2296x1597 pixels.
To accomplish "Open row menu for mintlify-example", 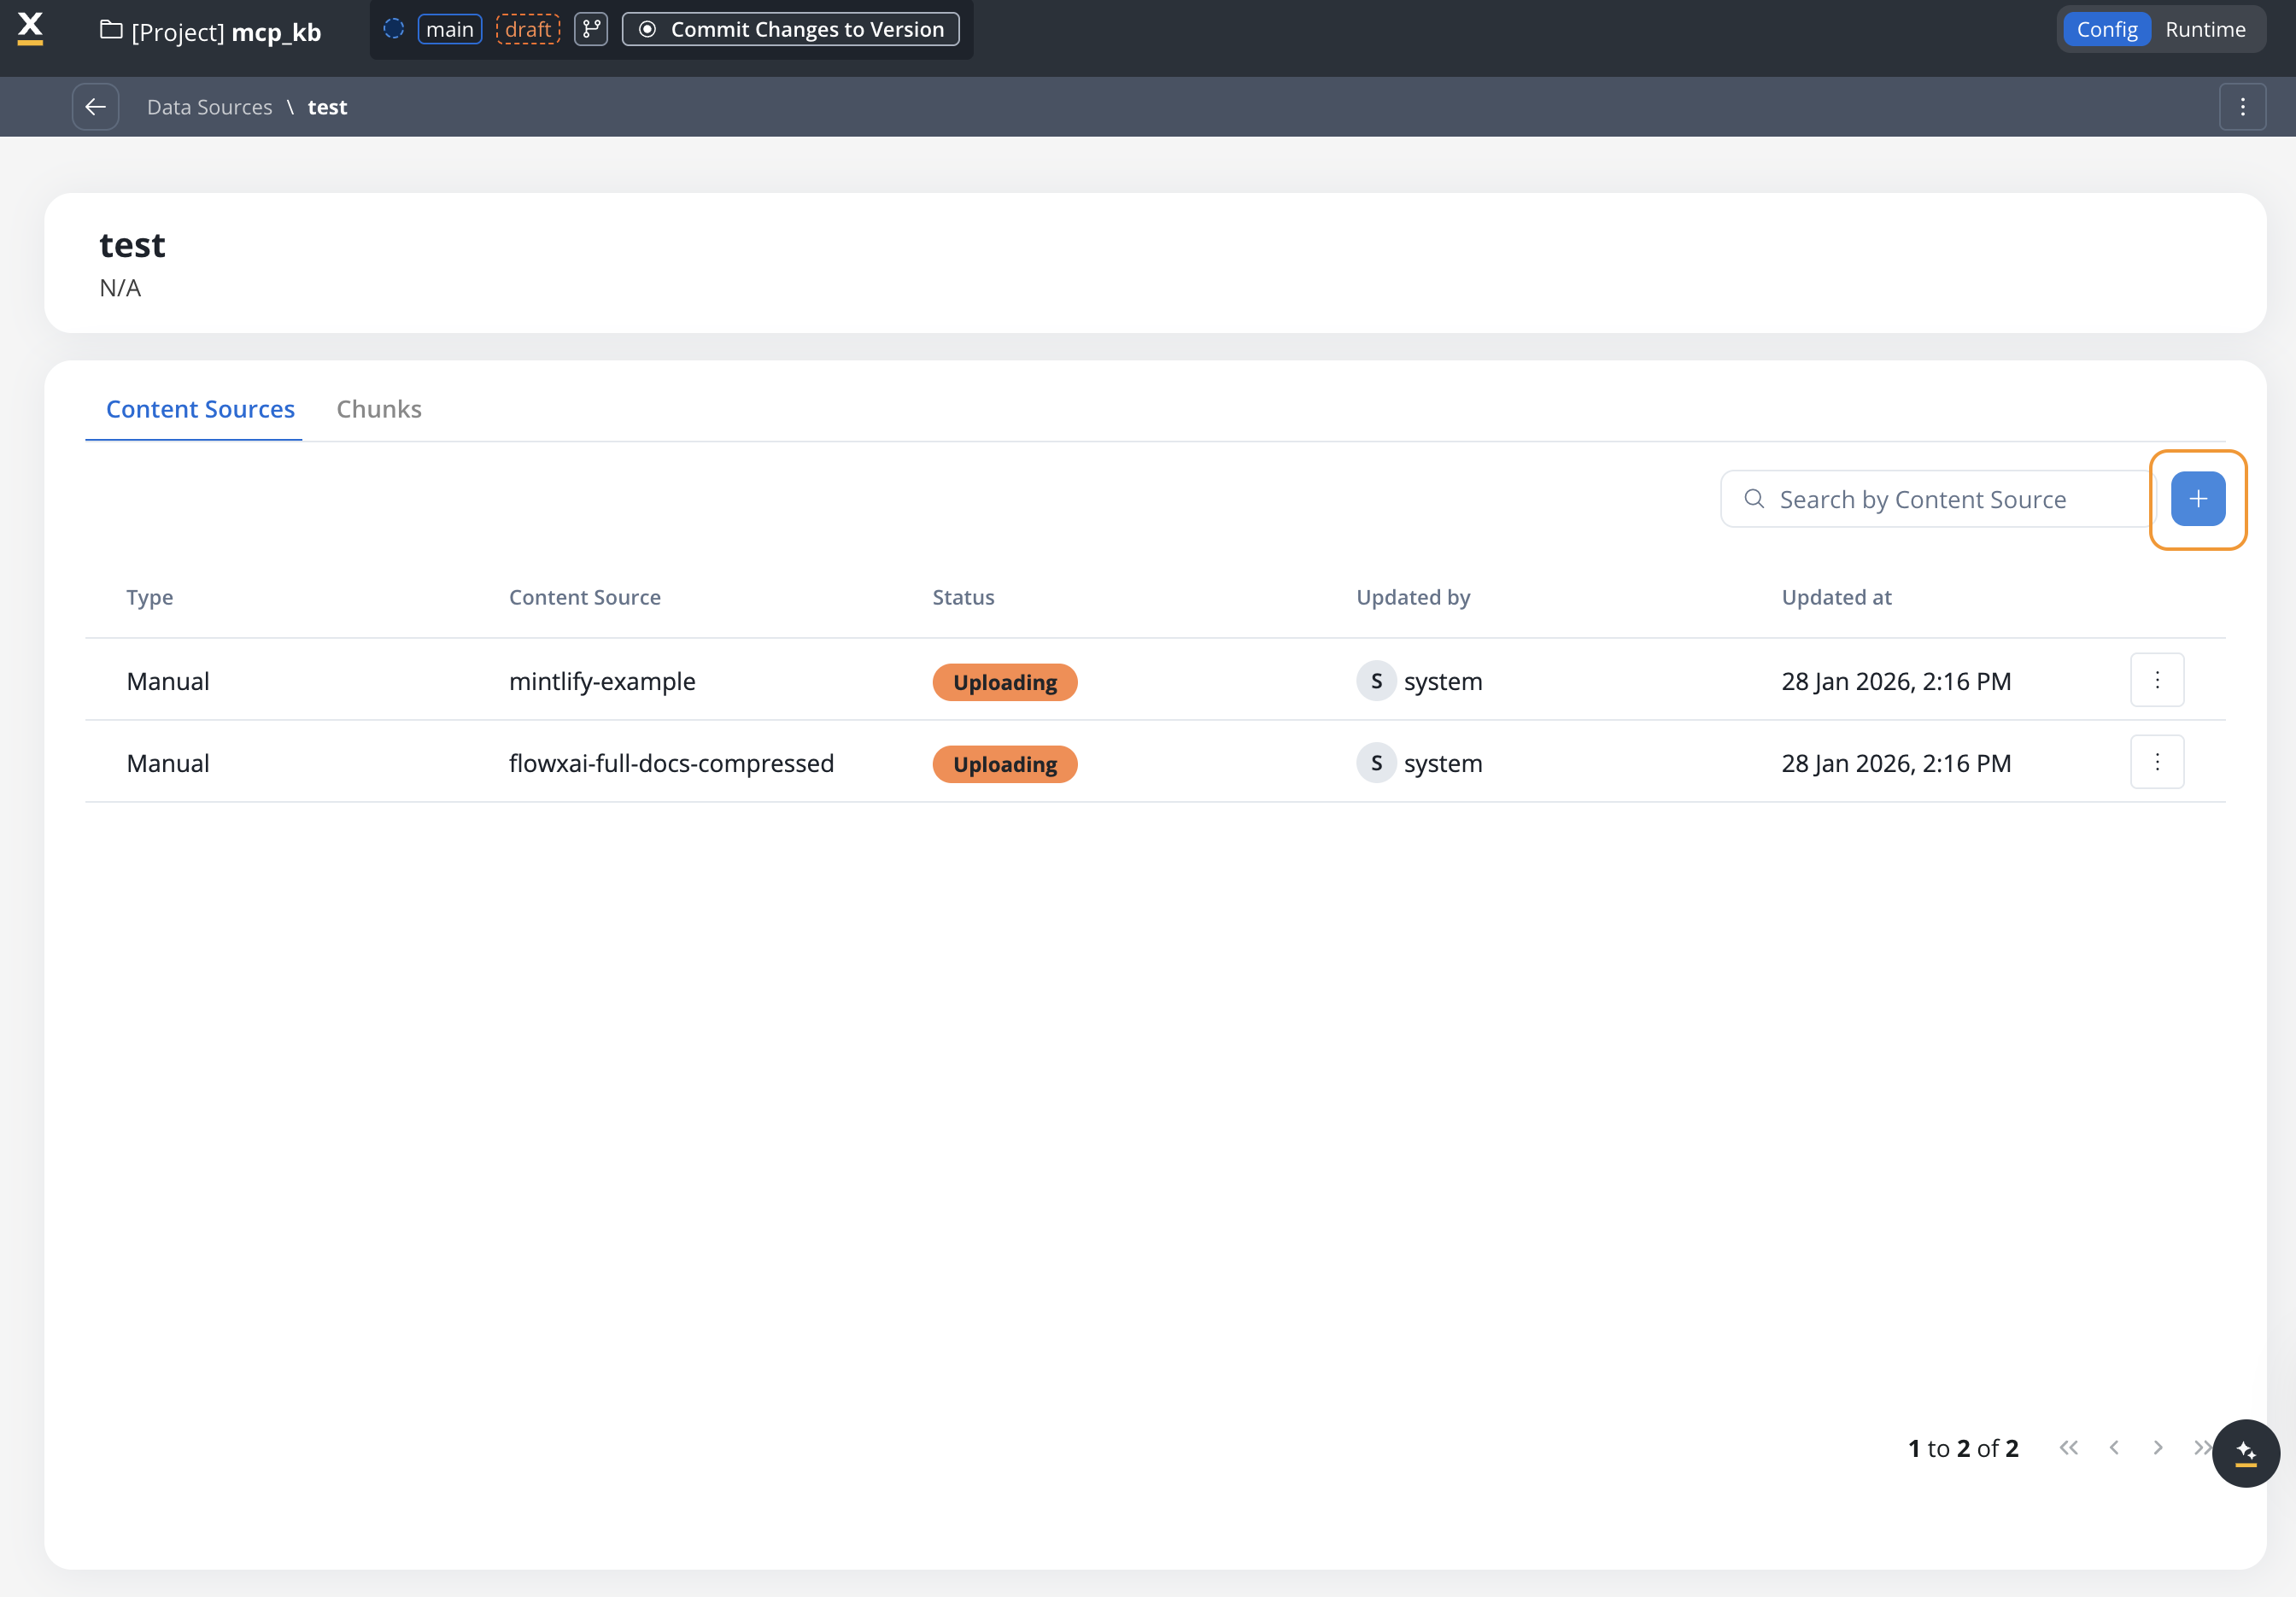I will 2156,680.
